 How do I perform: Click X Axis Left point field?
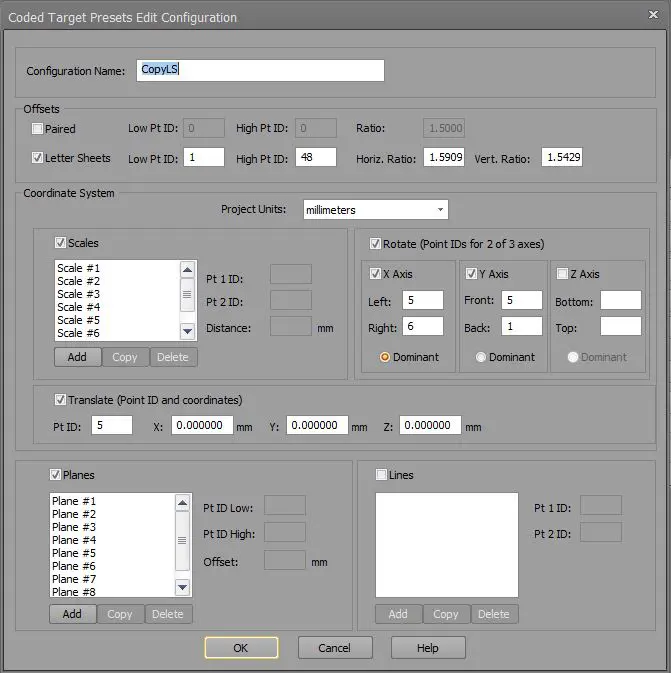(423, 300)
